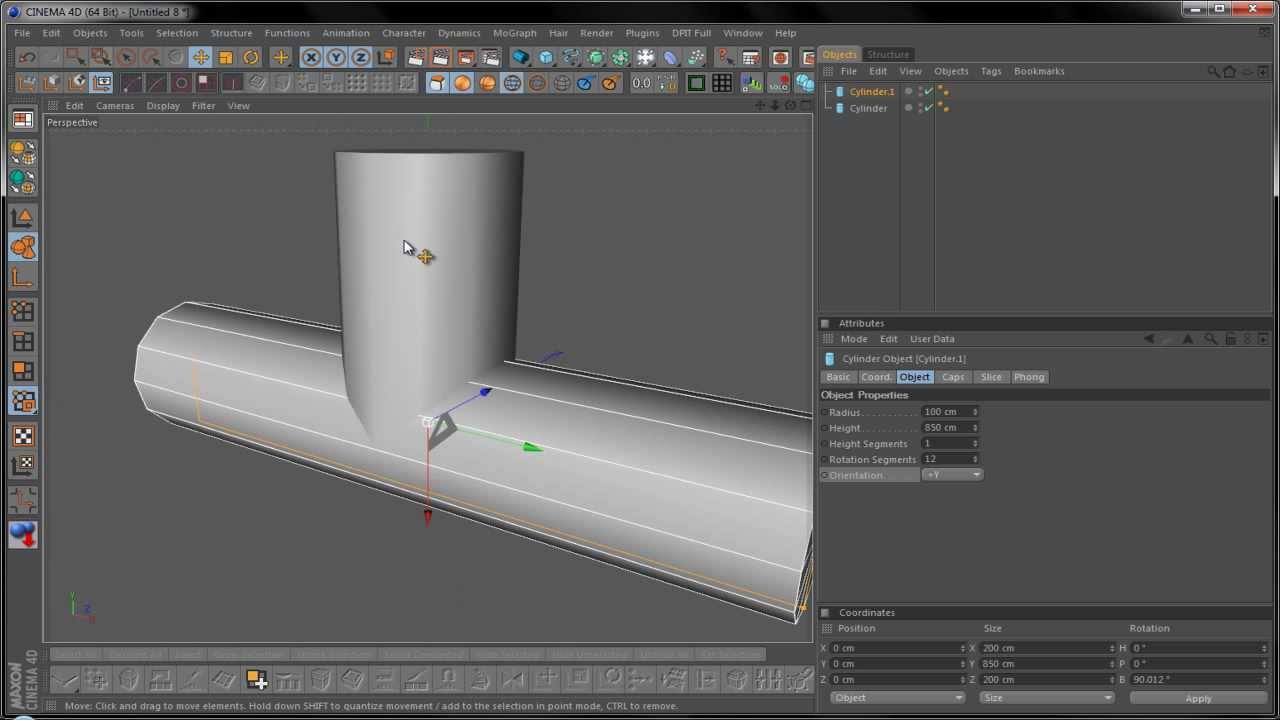The image size is (1280, 720).
Task: Enable Use Object Axis tool
Action: [x=23, y=278]
